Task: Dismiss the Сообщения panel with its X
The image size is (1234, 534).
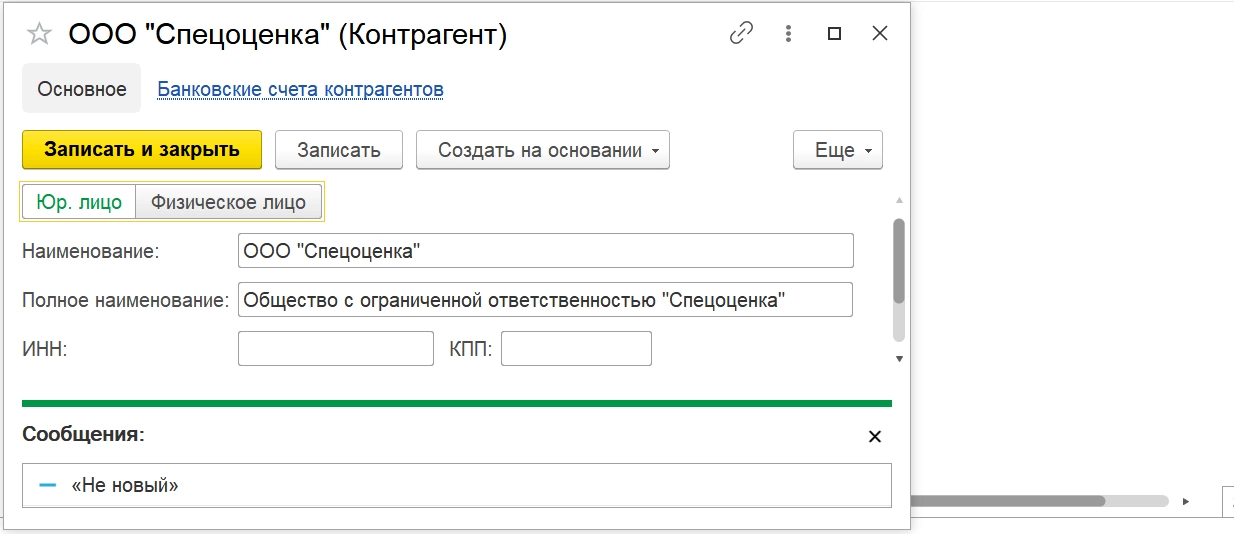Action: point(875,437)
